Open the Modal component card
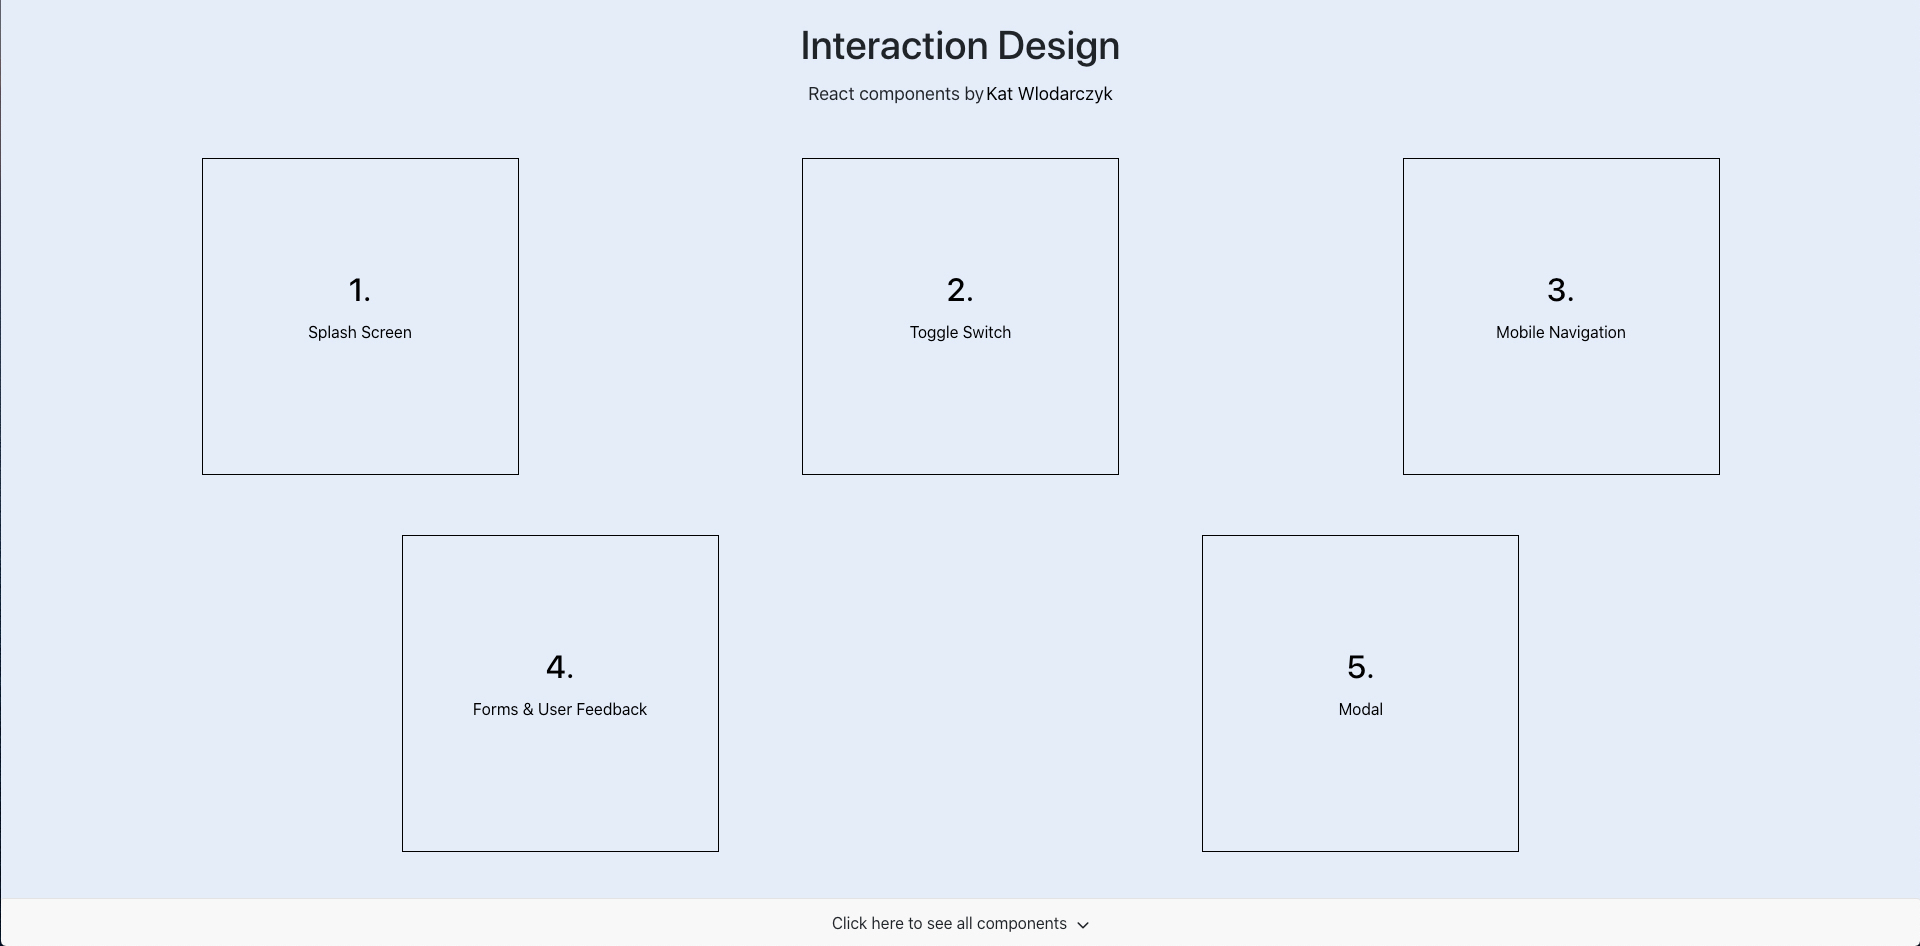Viewport: 1920px width, 946px height. tap(1360, 692)
